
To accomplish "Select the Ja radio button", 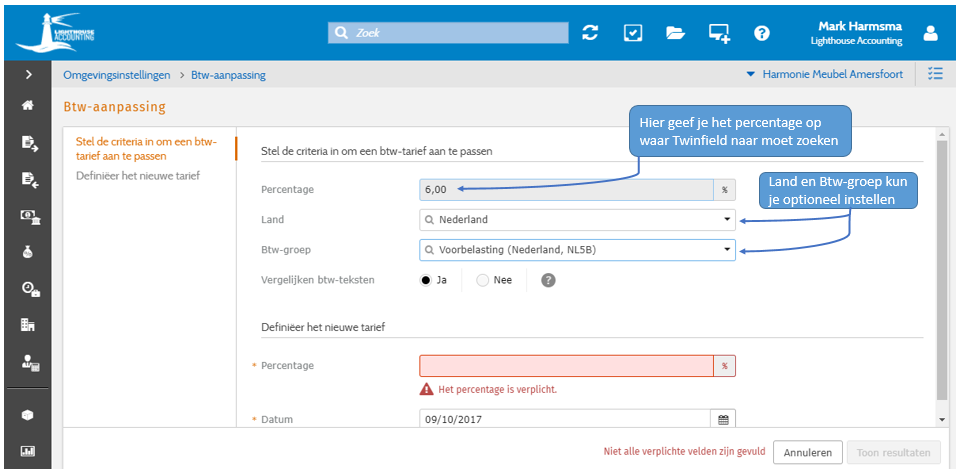I will pos(427,280).
